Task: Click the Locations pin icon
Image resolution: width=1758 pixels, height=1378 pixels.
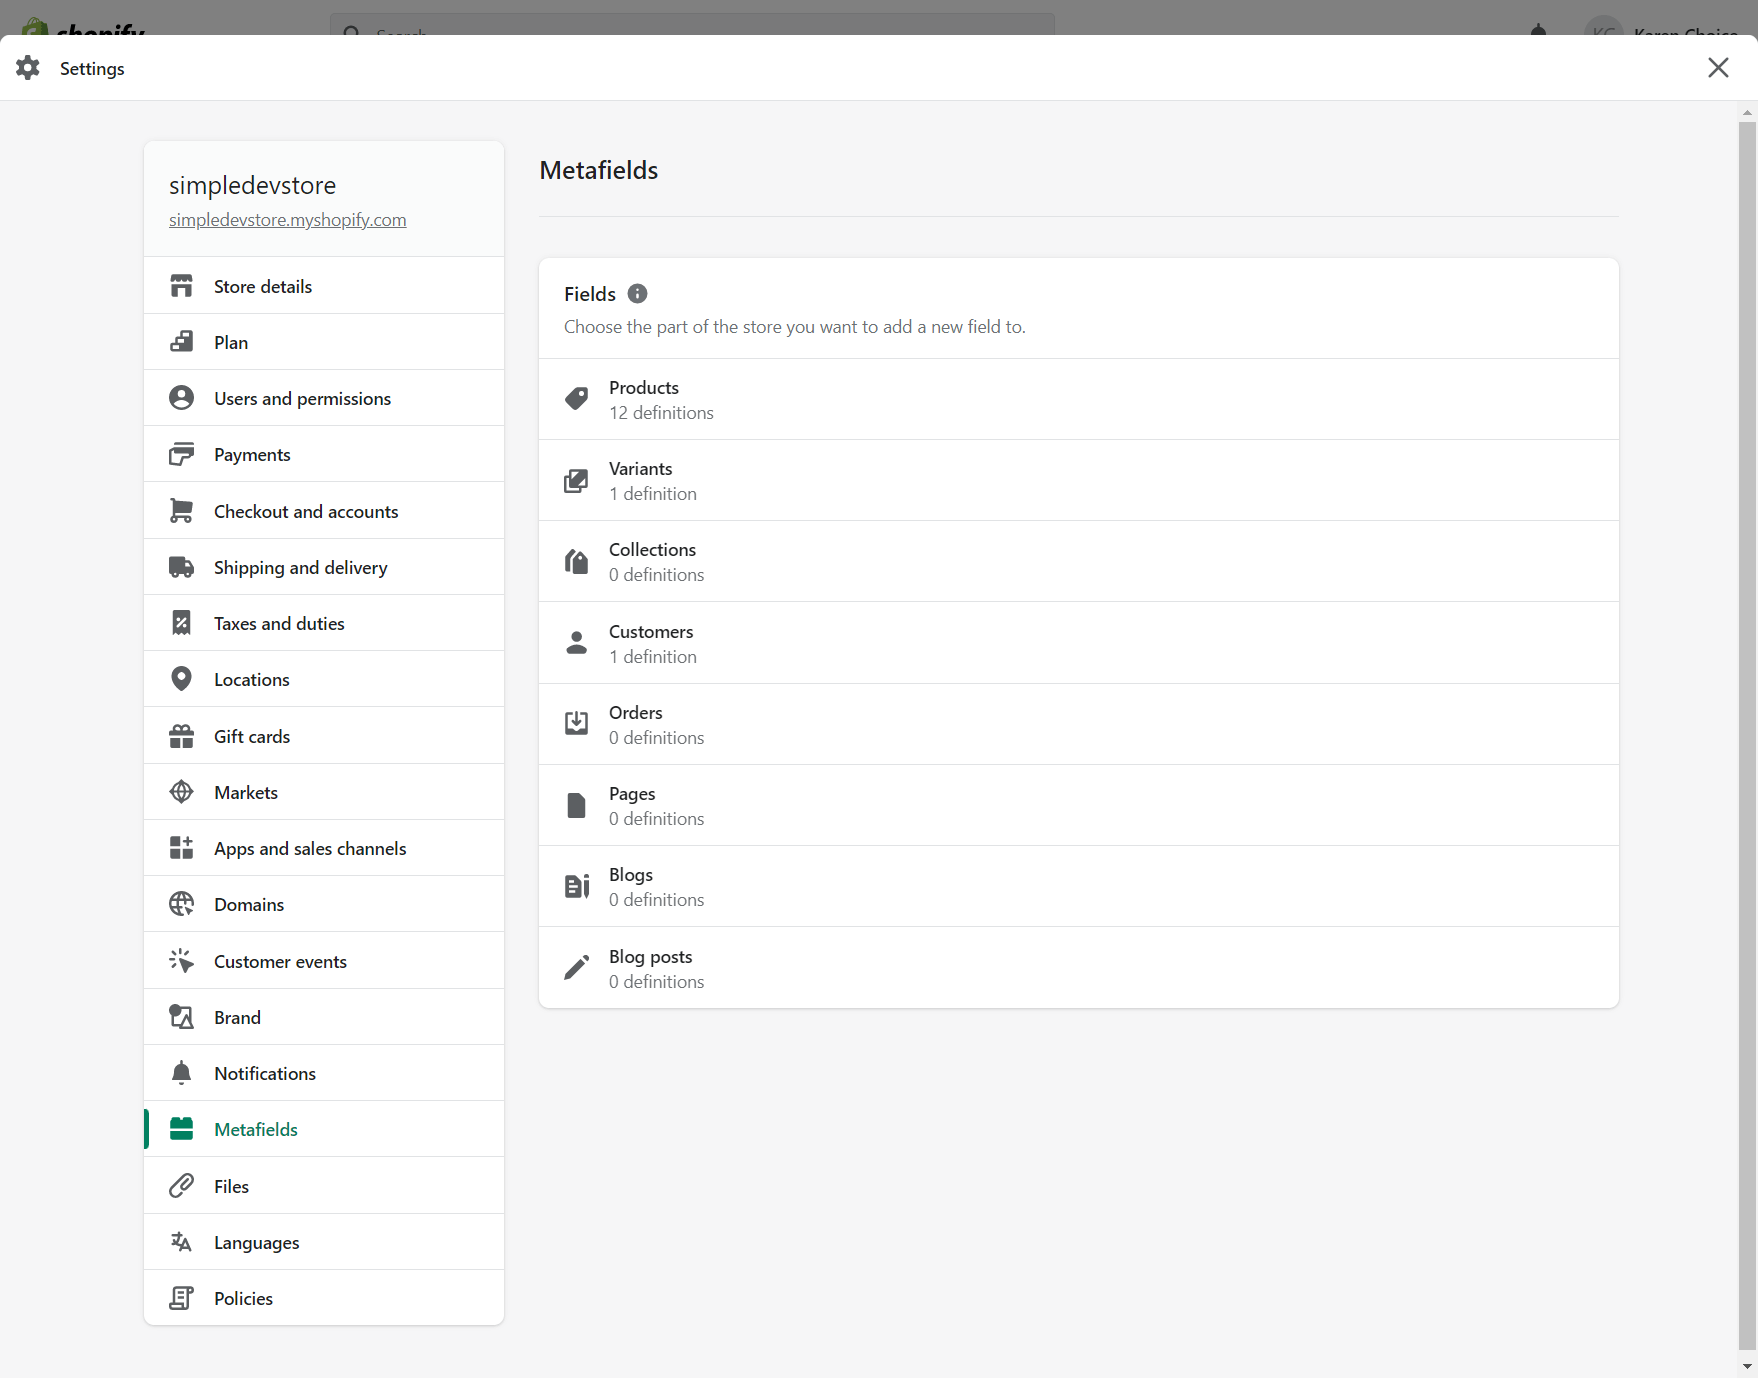Action: click(181, 679)
